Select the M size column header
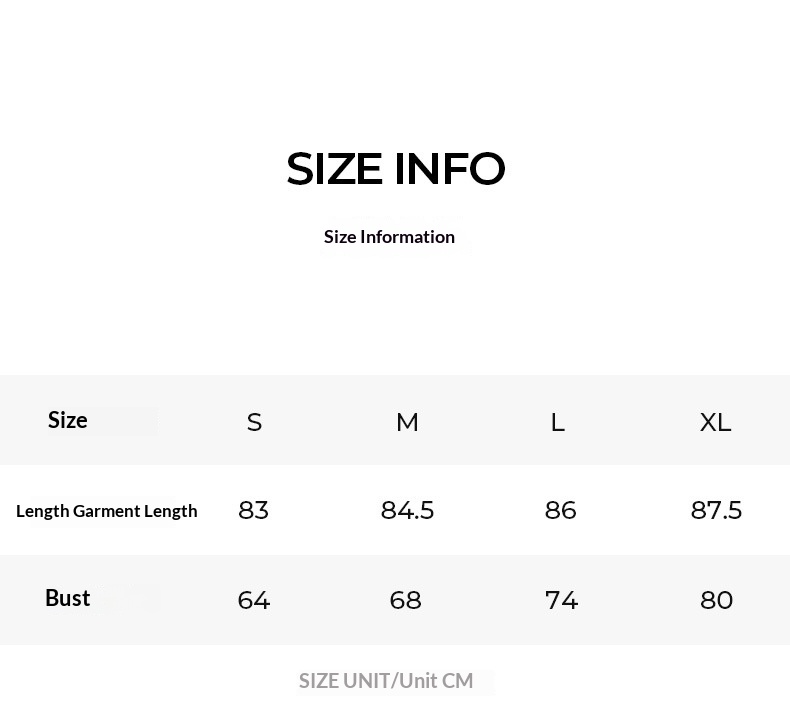Viewport: 790px width, 707px height. 407,422
